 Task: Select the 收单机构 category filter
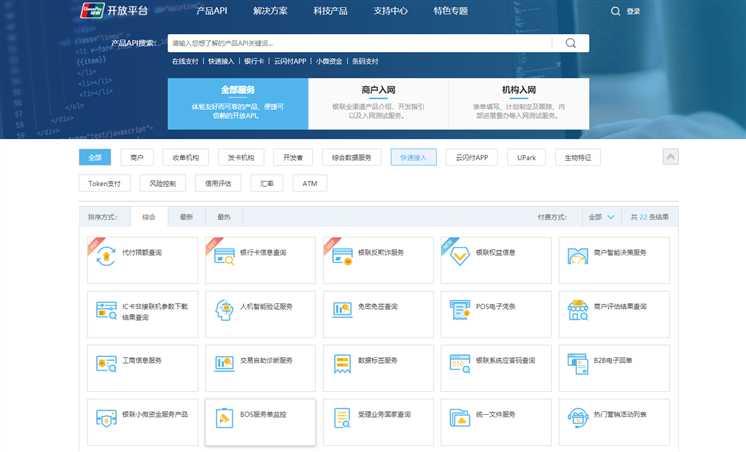tap(186, 157)
